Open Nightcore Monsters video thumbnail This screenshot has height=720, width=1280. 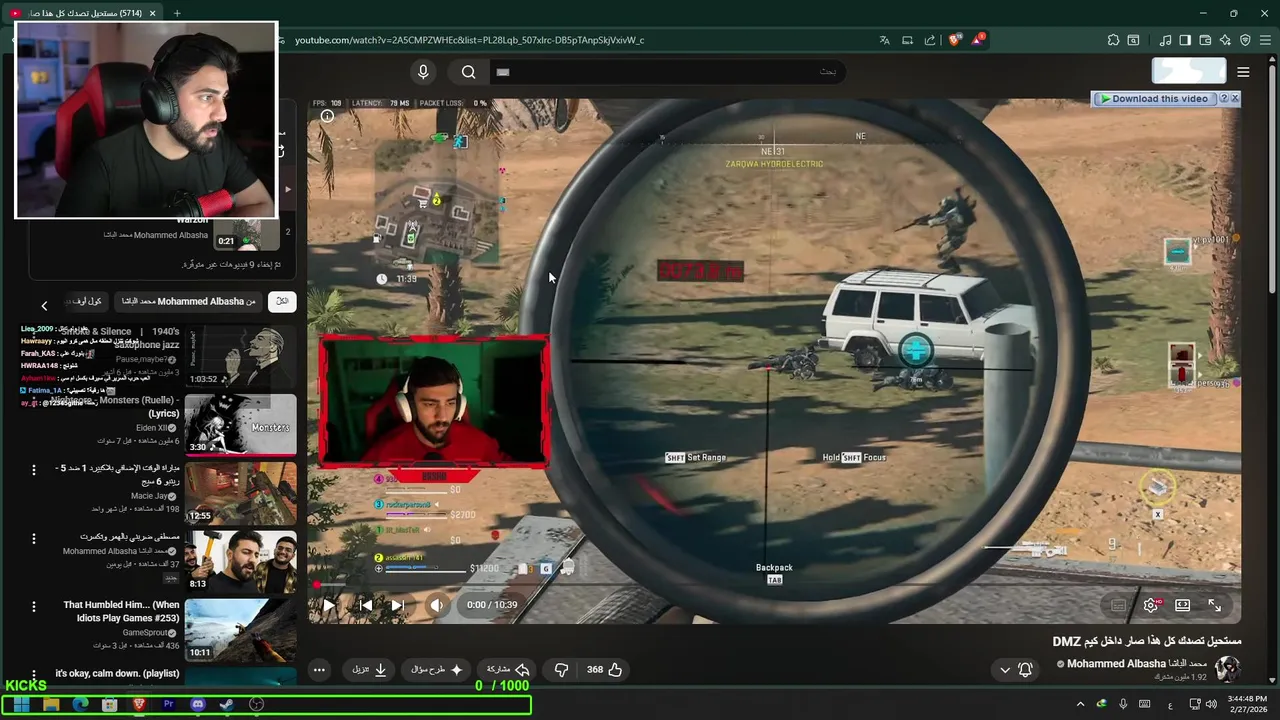240,425
